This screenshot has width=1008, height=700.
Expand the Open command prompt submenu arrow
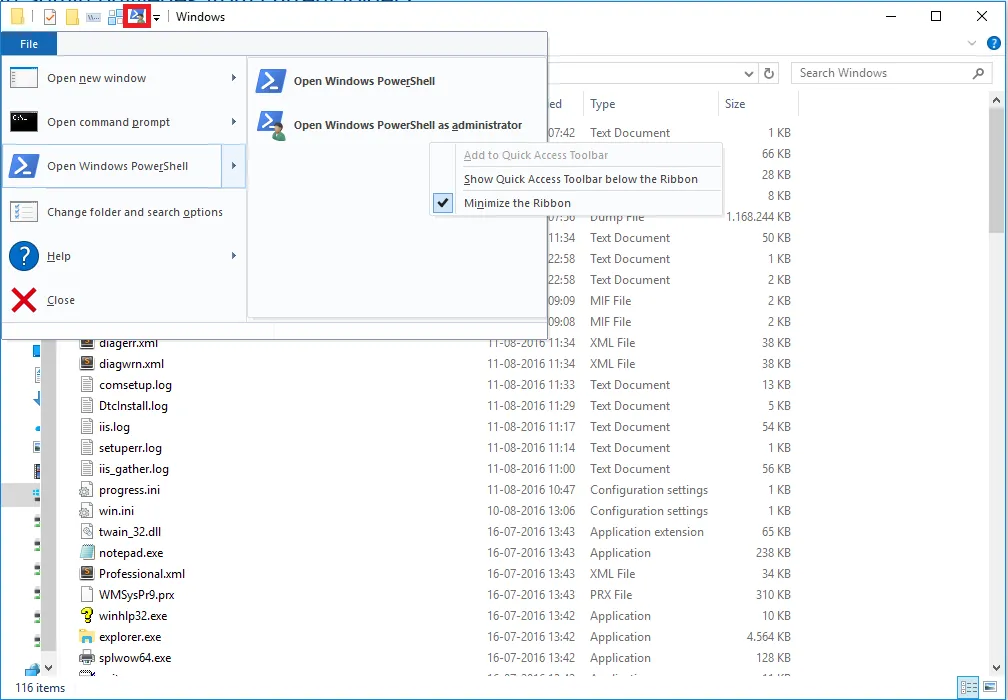[x=234, y=121]
